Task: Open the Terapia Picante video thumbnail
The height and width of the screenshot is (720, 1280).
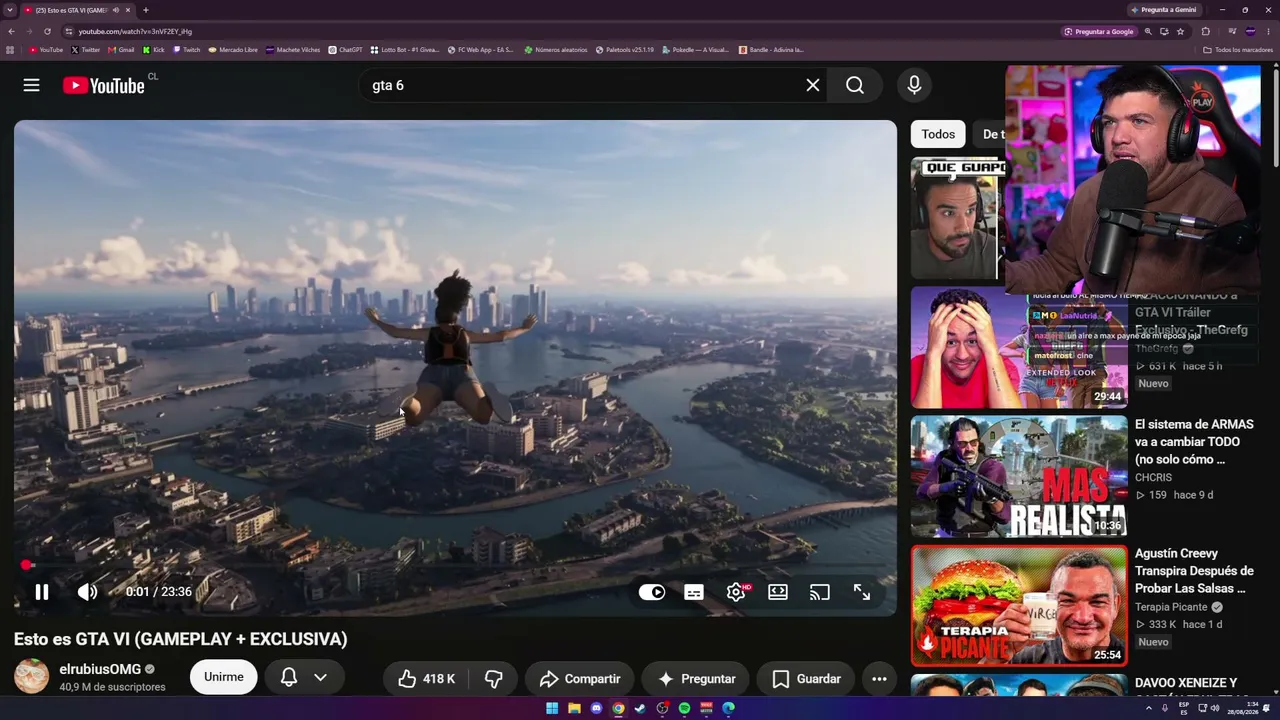Action: 1018,606
